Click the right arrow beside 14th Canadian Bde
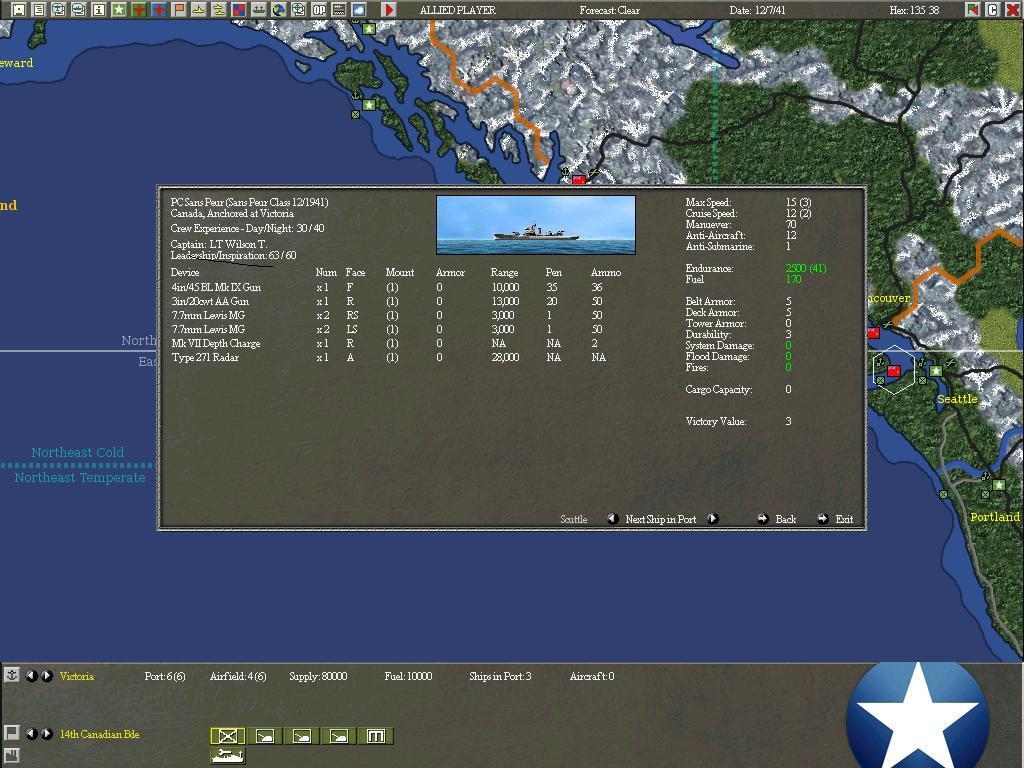1024x768 pixels. 47,733
